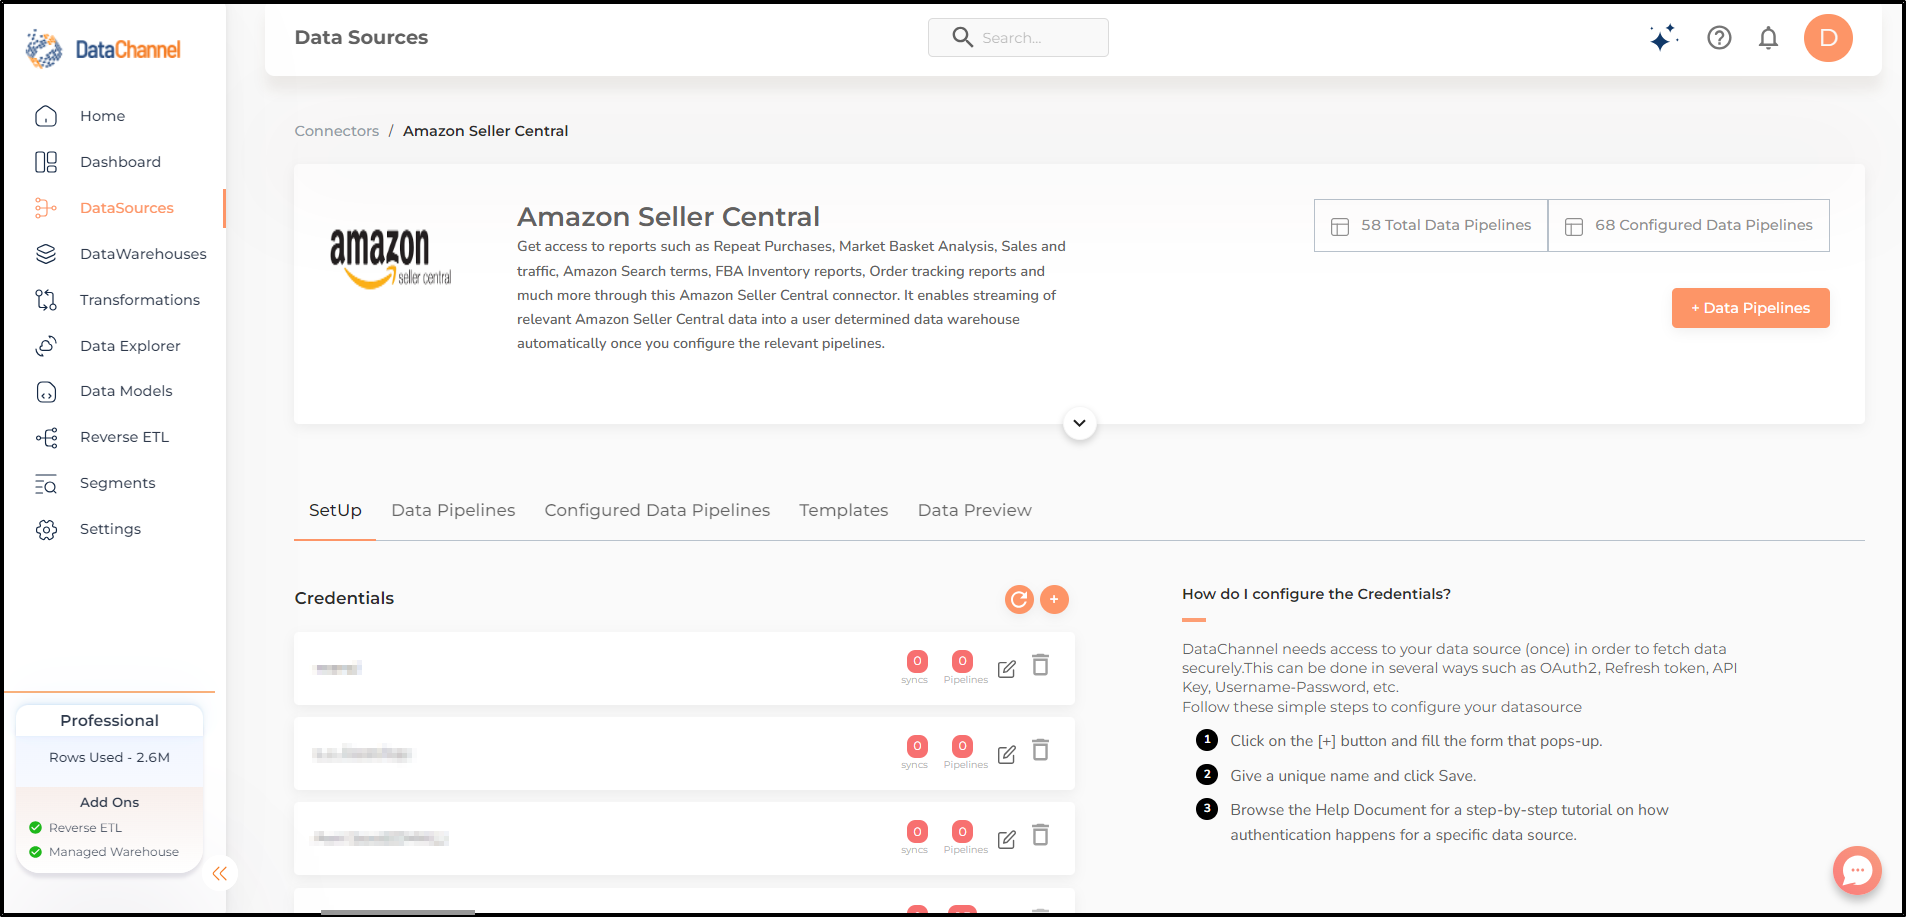The image size is (1906, 917).
Task: Click Pipelines count badge in third credential
Action: pos(962,831)
